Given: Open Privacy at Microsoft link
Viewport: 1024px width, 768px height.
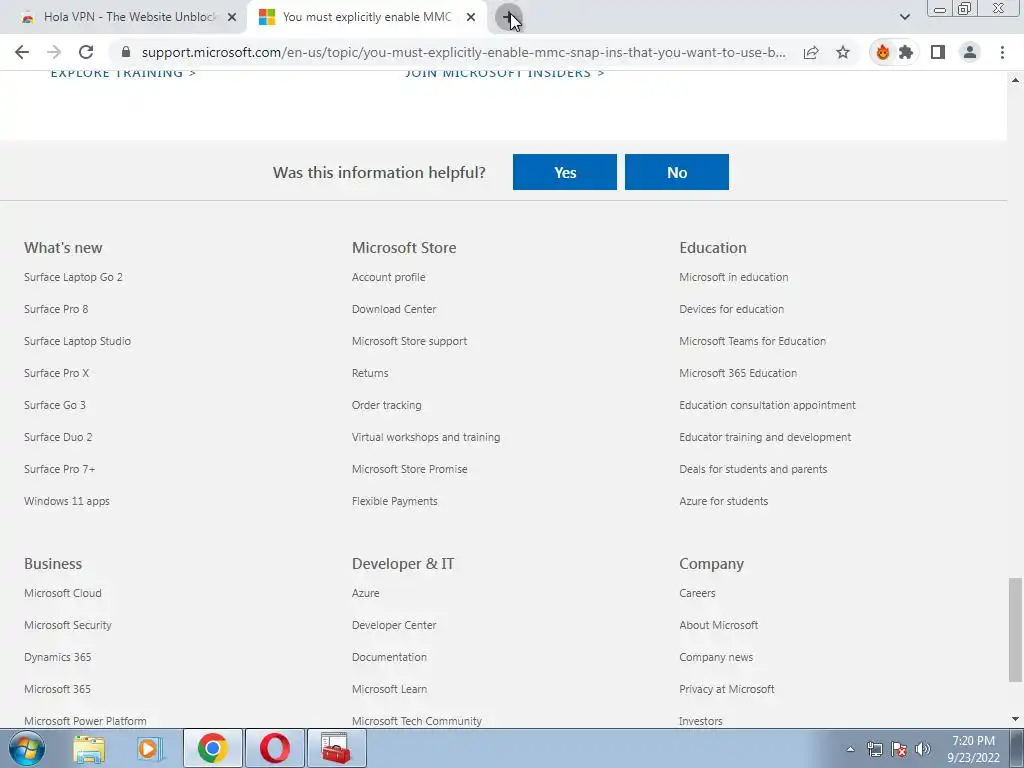Looking at the screenshot, I should coord(727,689).
